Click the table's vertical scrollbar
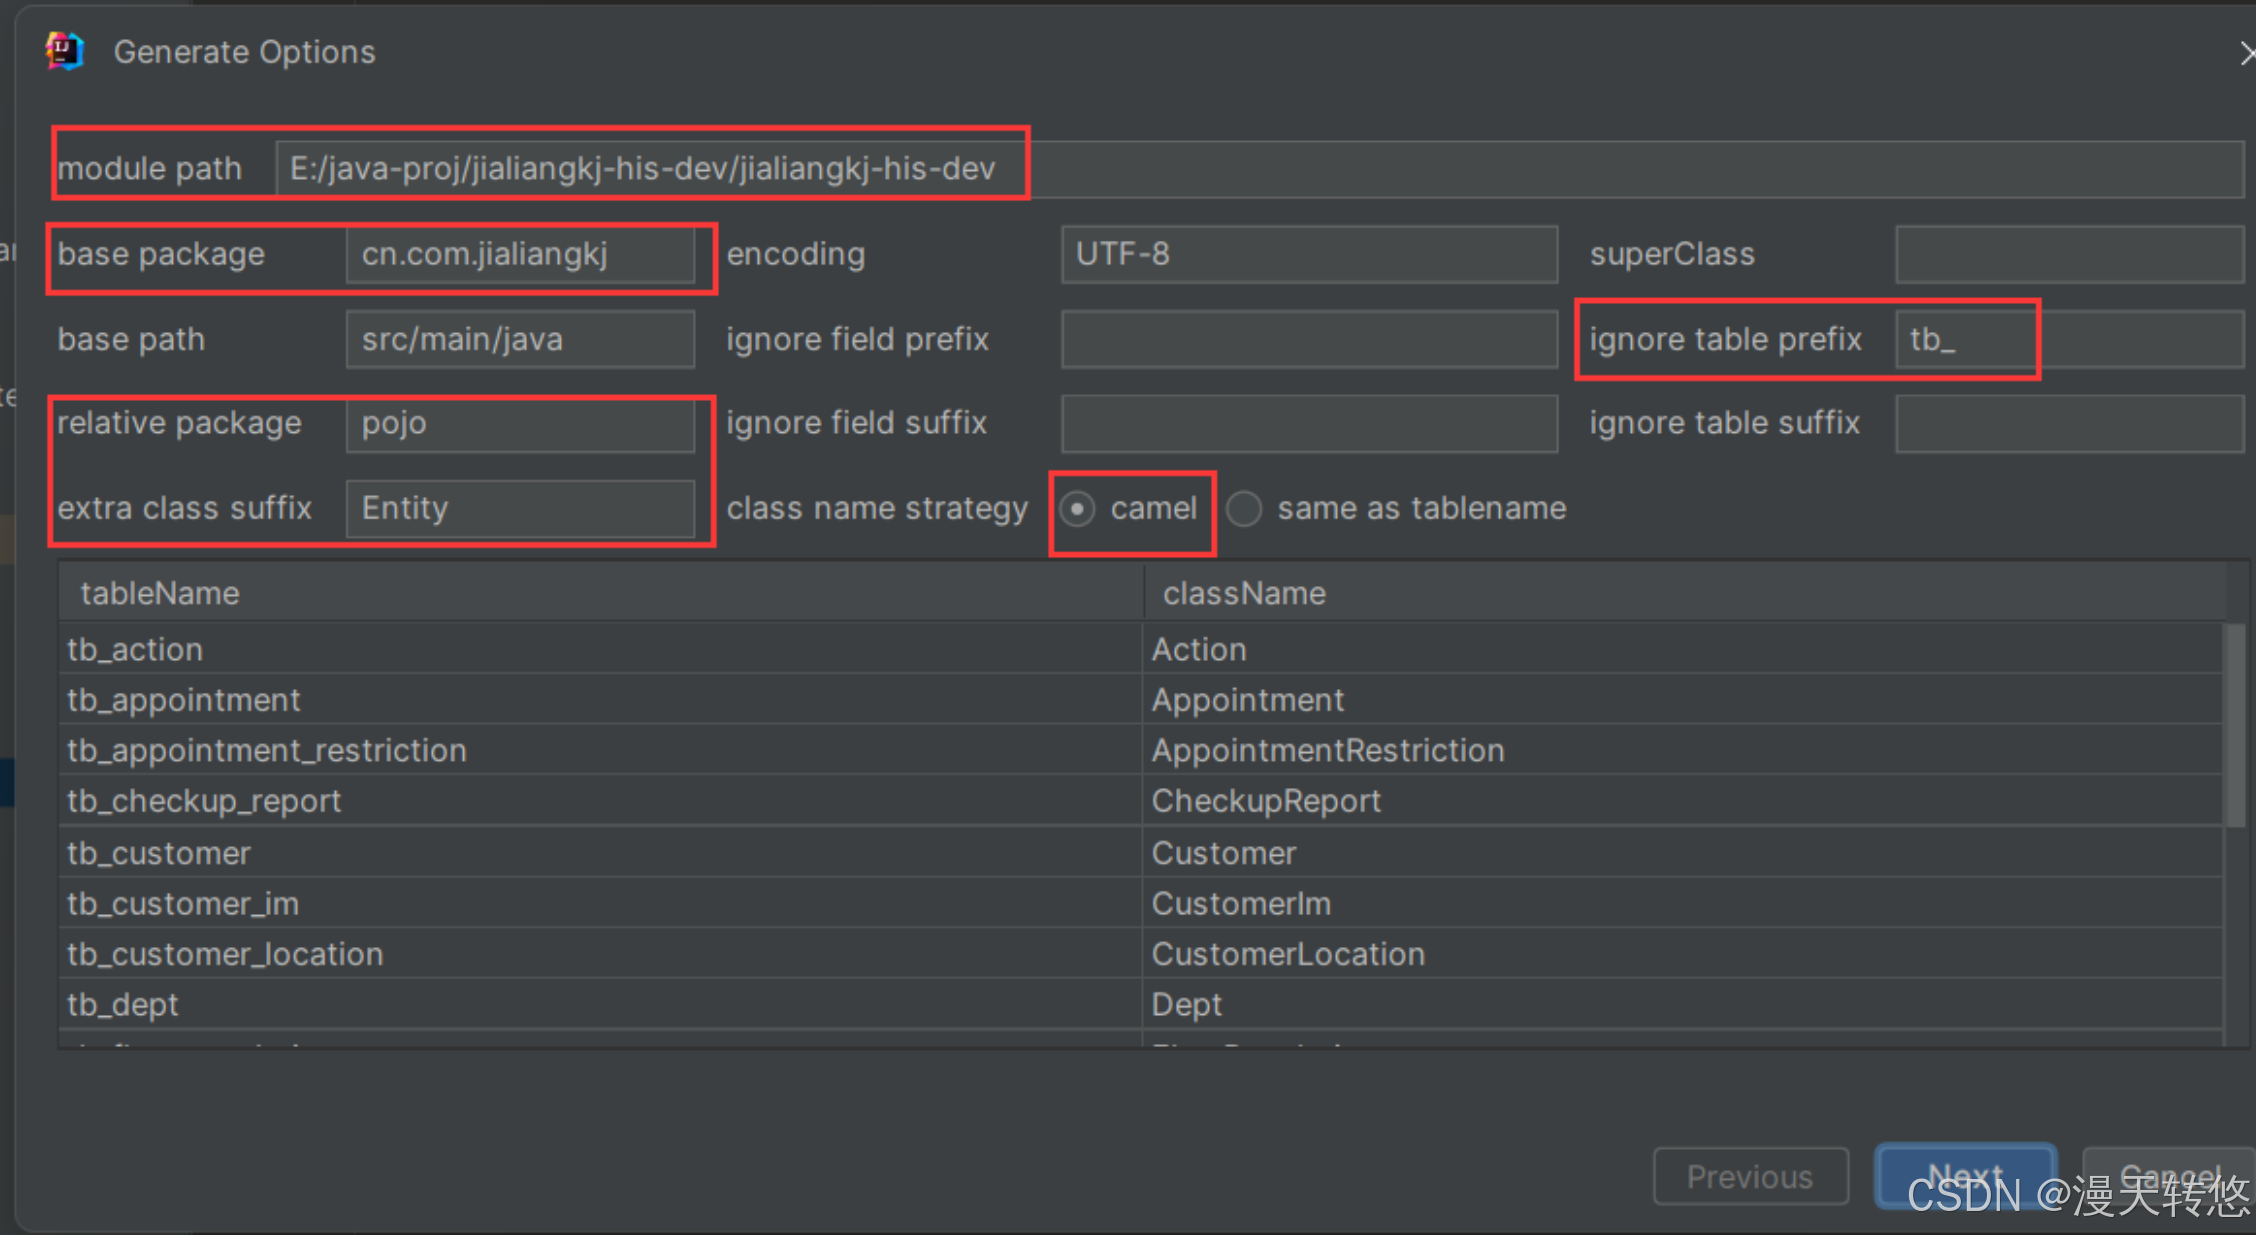Screen dimensions: 2256x1235 click(x=2234, y=726)
